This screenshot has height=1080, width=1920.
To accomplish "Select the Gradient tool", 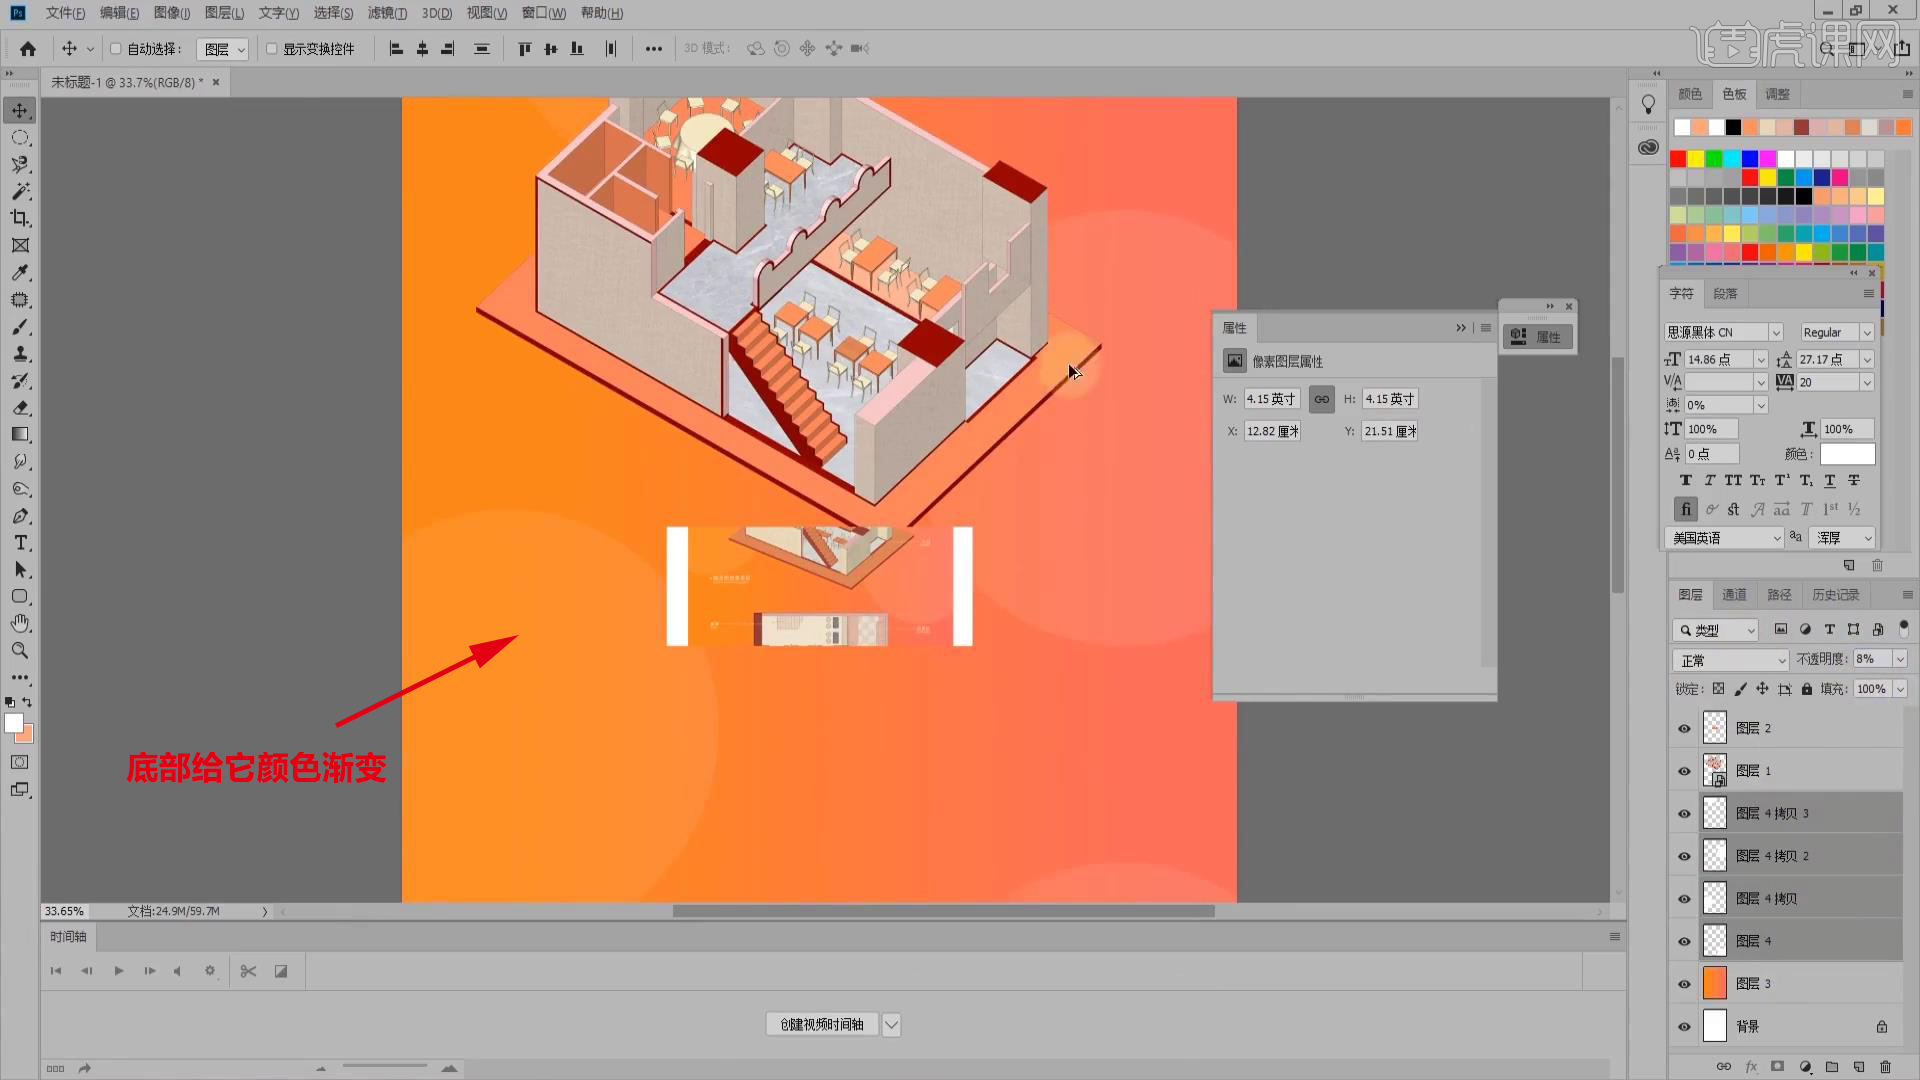I will point(20,435).
